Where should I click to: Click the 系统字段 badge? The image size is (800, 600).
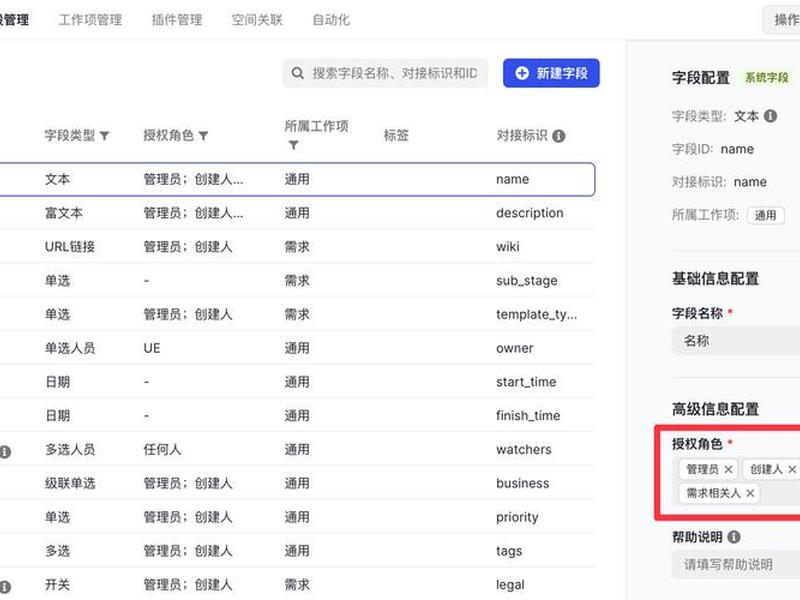767,78
